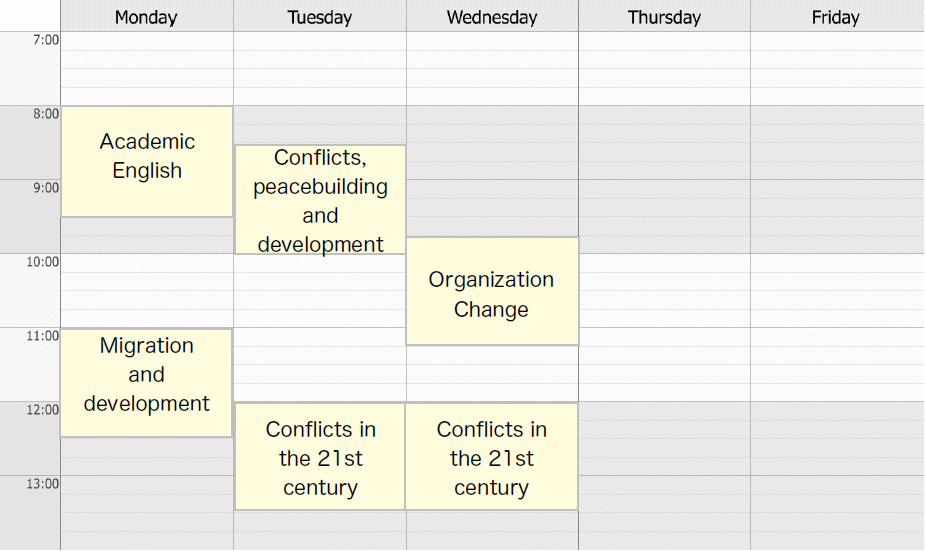
Task: Open the Academic English event on Monday
Action: click(x=147, y=161)
